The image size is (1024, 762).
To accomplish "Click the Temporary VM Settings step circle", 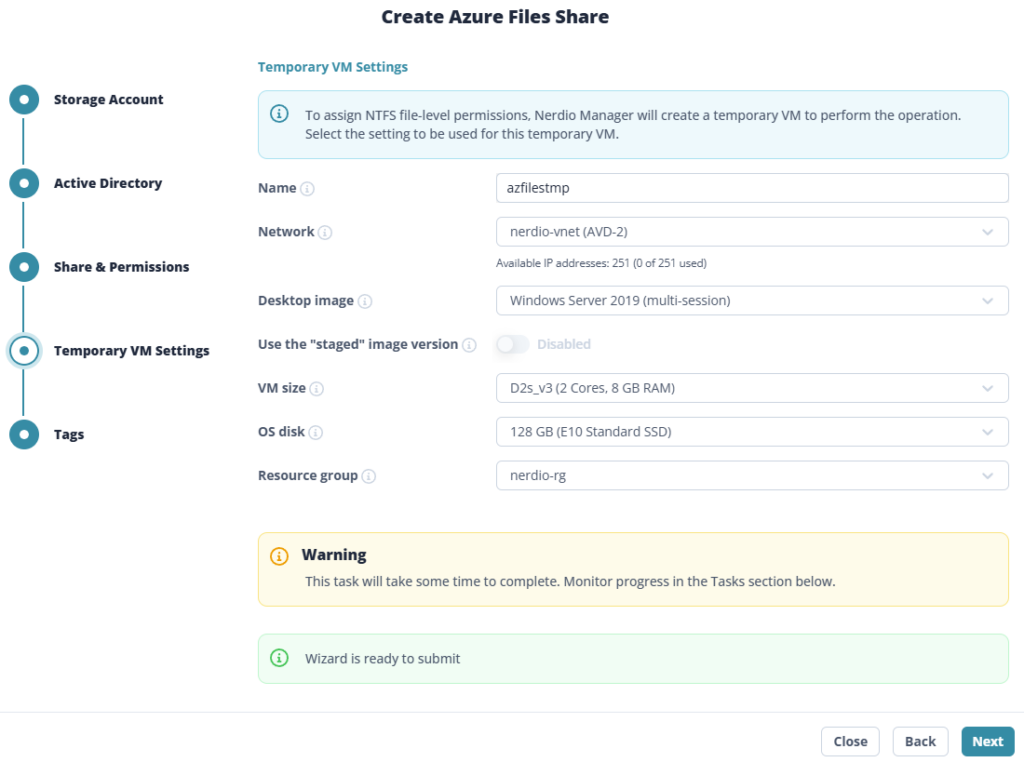I will [x=24, y=351].
